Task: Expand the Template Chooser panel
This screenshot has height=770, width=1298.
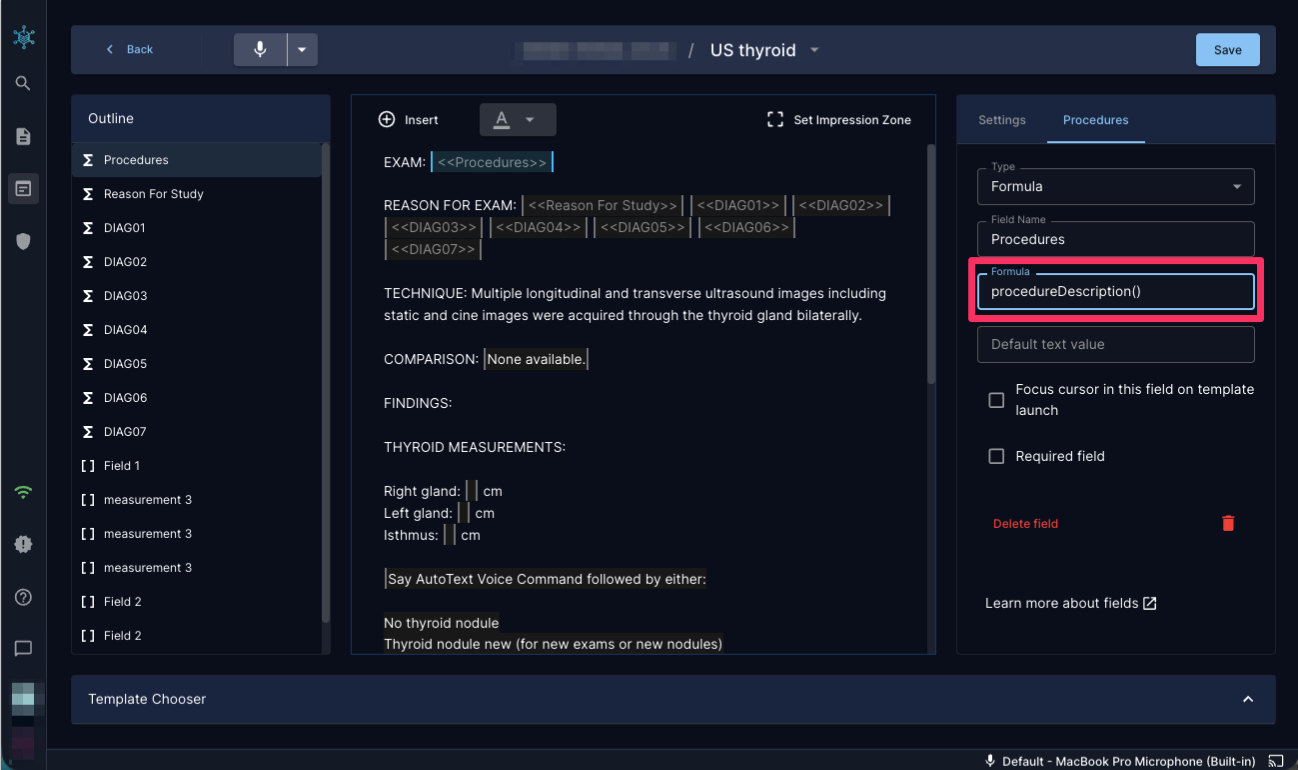Action: coord(1248,699)
